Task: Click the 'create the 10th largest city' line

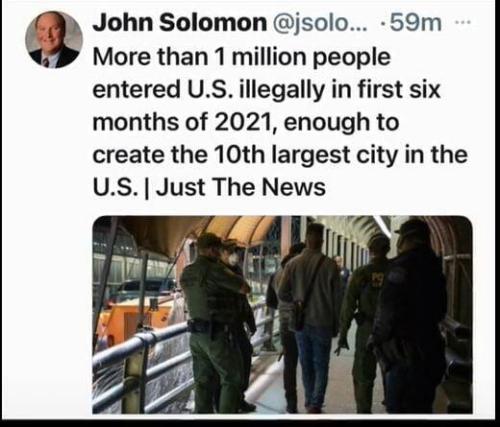Action: [280, 155]
